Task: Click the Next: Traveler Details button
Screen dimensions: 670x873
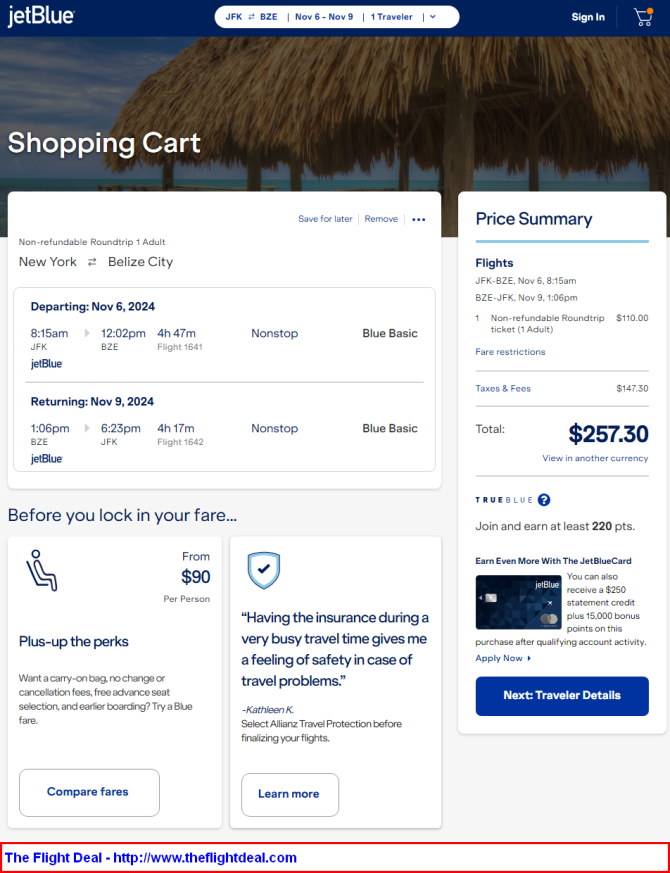Action: click(x=562, y=696)
